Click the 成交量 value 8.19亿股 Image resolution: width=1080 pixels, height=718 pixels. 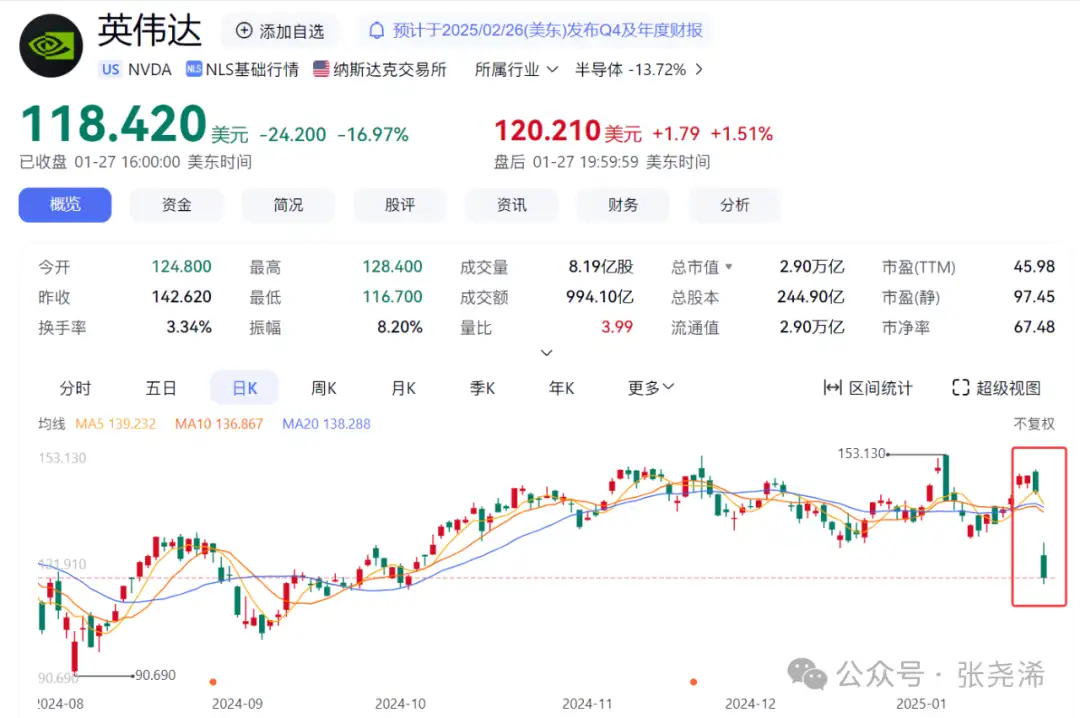pos(601,267)
